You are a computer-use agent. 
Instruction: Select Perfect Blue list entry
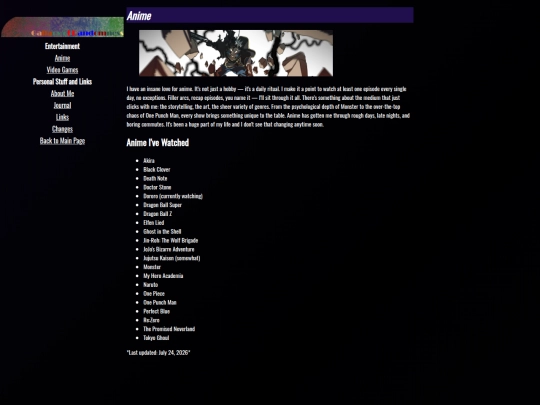click(x=156, y=311)
